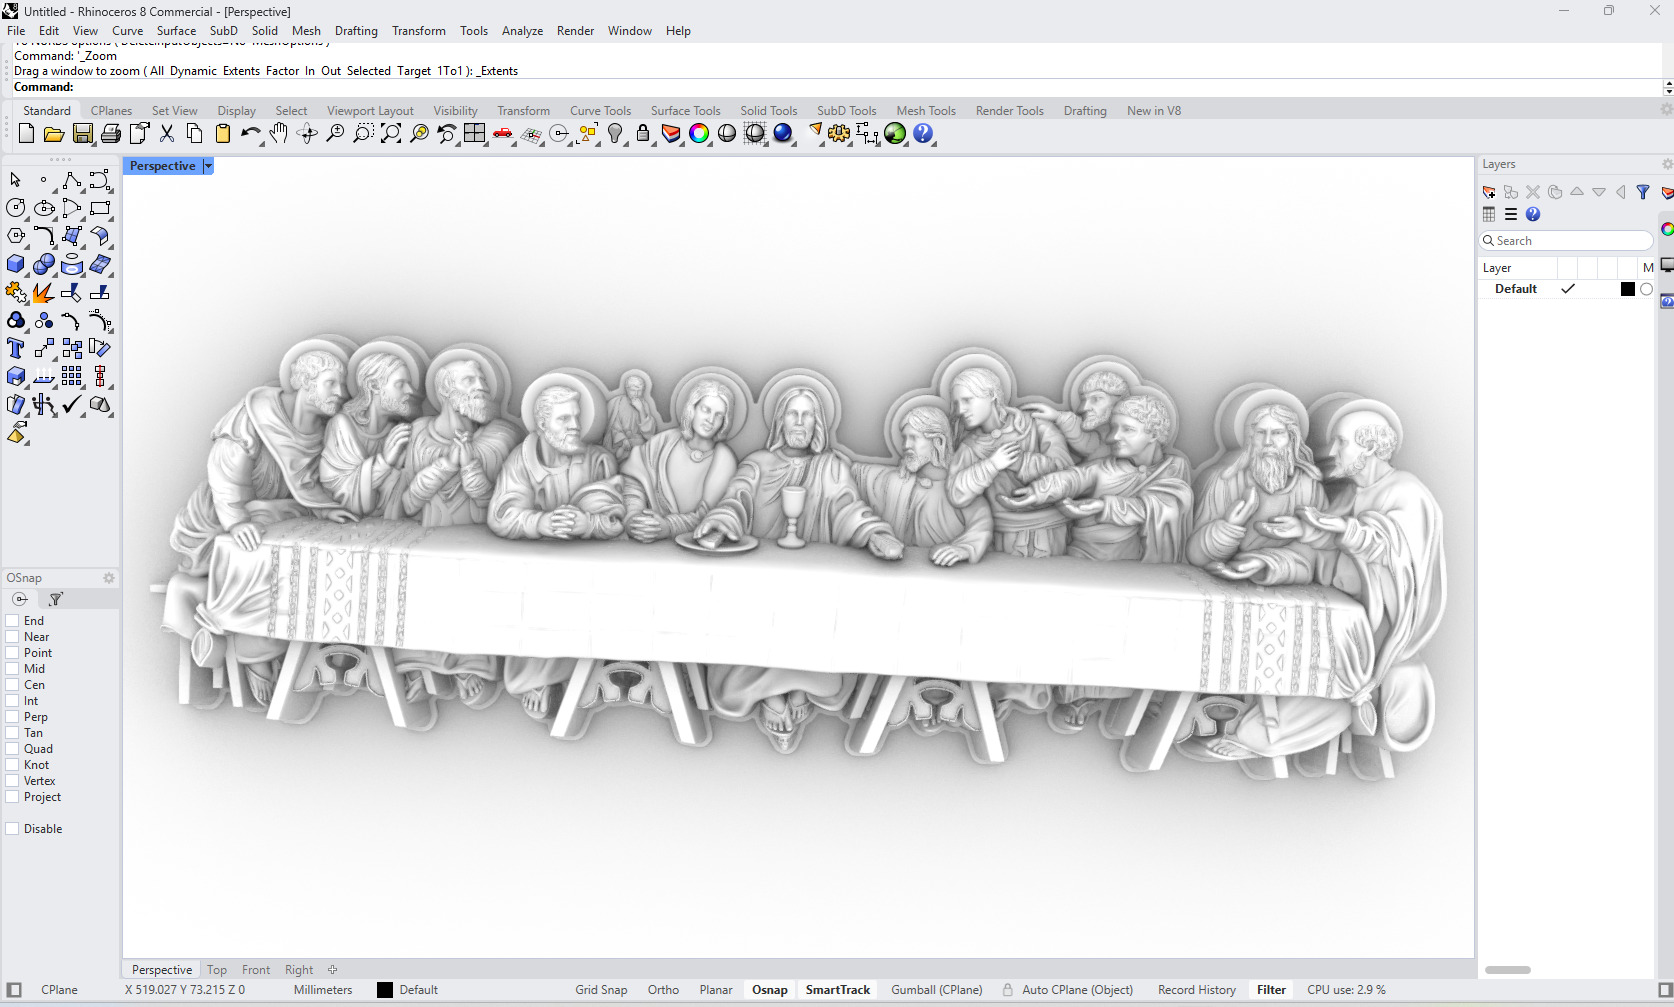This screenshot has height=1007, width=1674.
Task: Click the Explode tool icon
Action: (x=44, y=292)
